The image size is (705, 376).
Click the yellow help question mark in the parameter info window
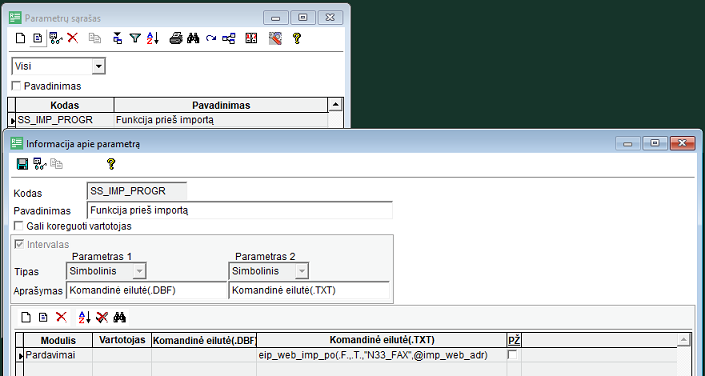tap(111, 164)
